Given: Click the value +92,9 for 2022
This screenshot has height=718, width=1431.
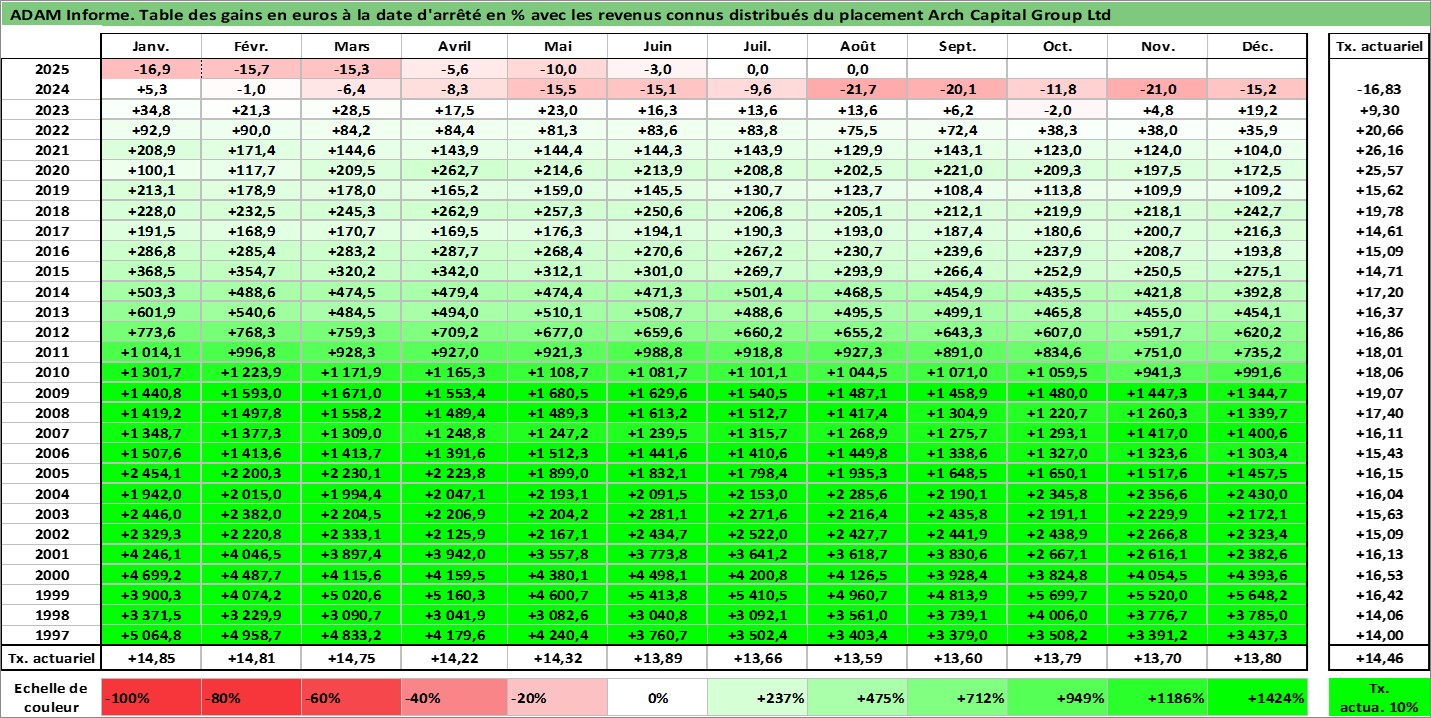Looking at the screenshot, I should tap(151, 130).
